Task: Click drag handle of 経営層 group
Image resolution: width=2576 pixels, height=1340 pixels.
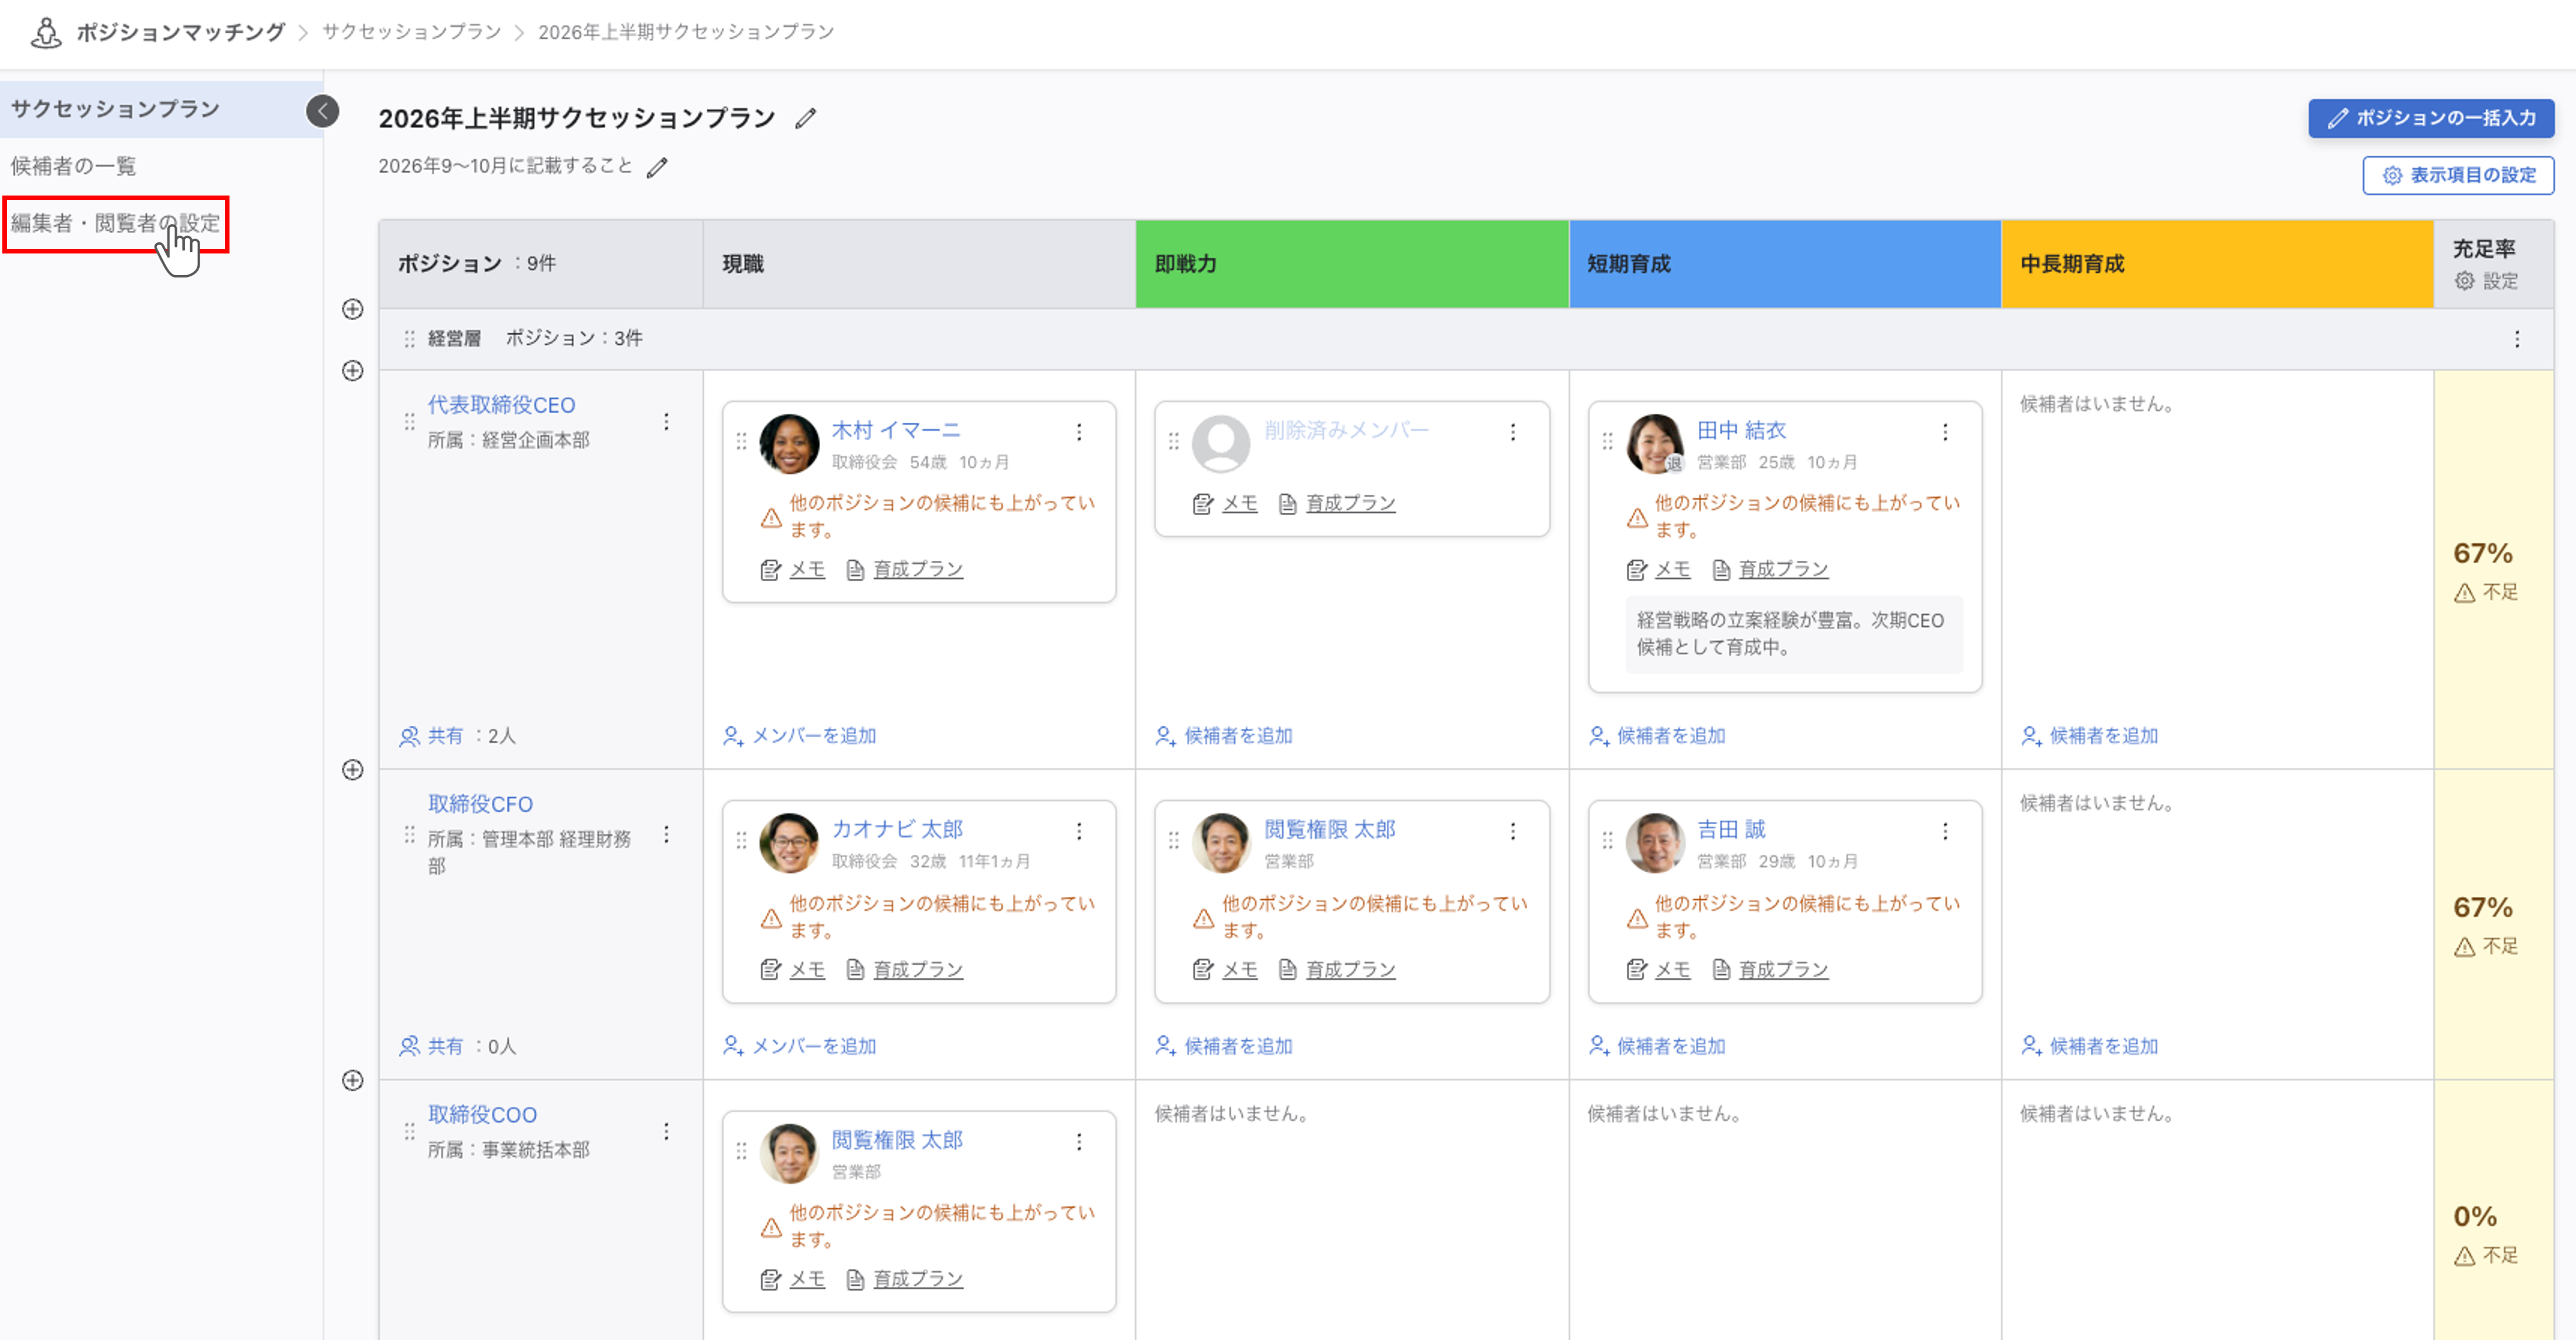Action: pos(409,339)
